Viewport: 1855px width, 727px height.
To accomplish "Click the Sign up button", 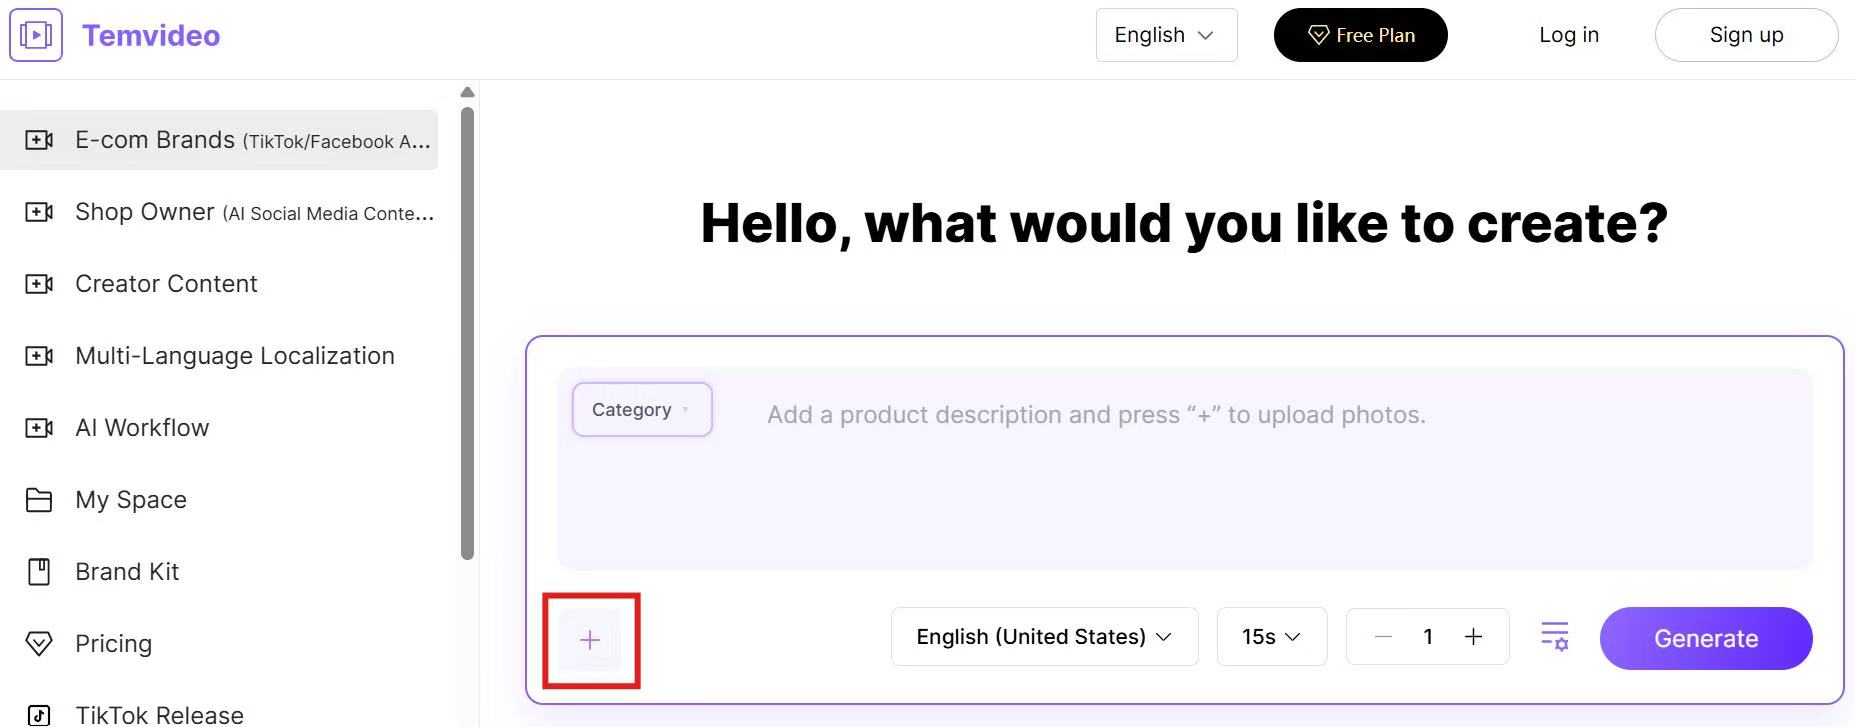I will [x=1746, y=35].
